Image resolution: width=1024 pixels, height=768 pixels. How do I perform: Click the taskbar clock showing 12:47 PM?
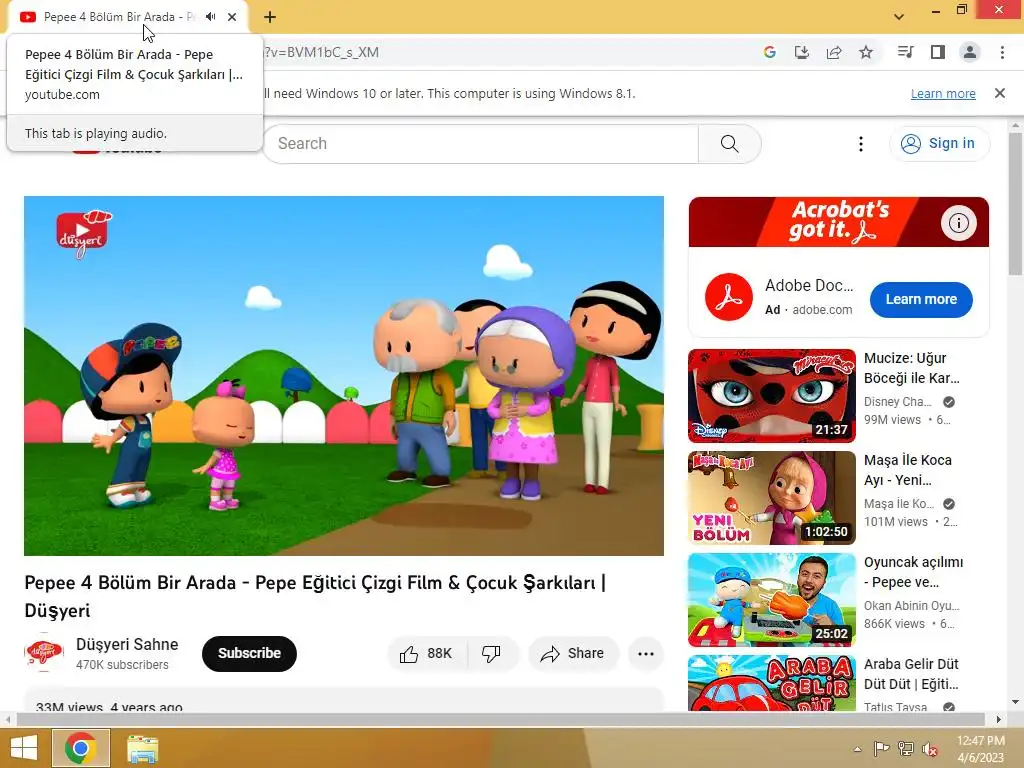click(980, 749)
